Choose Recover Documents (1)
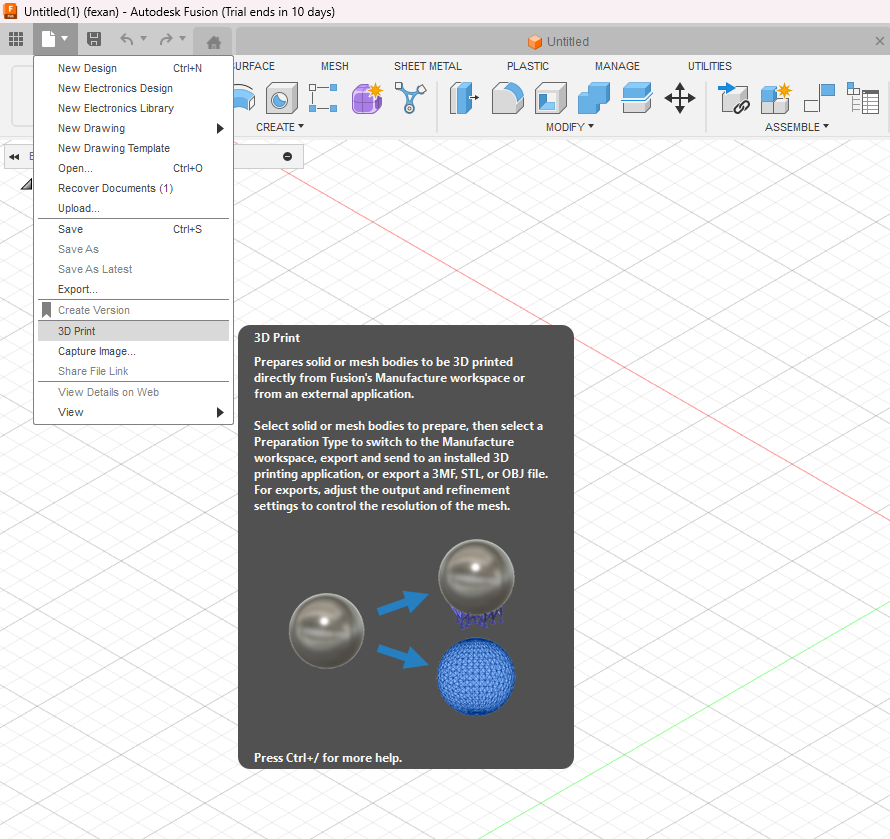The height and width of the screenshot is (839, 890). (x=133, y=188)
